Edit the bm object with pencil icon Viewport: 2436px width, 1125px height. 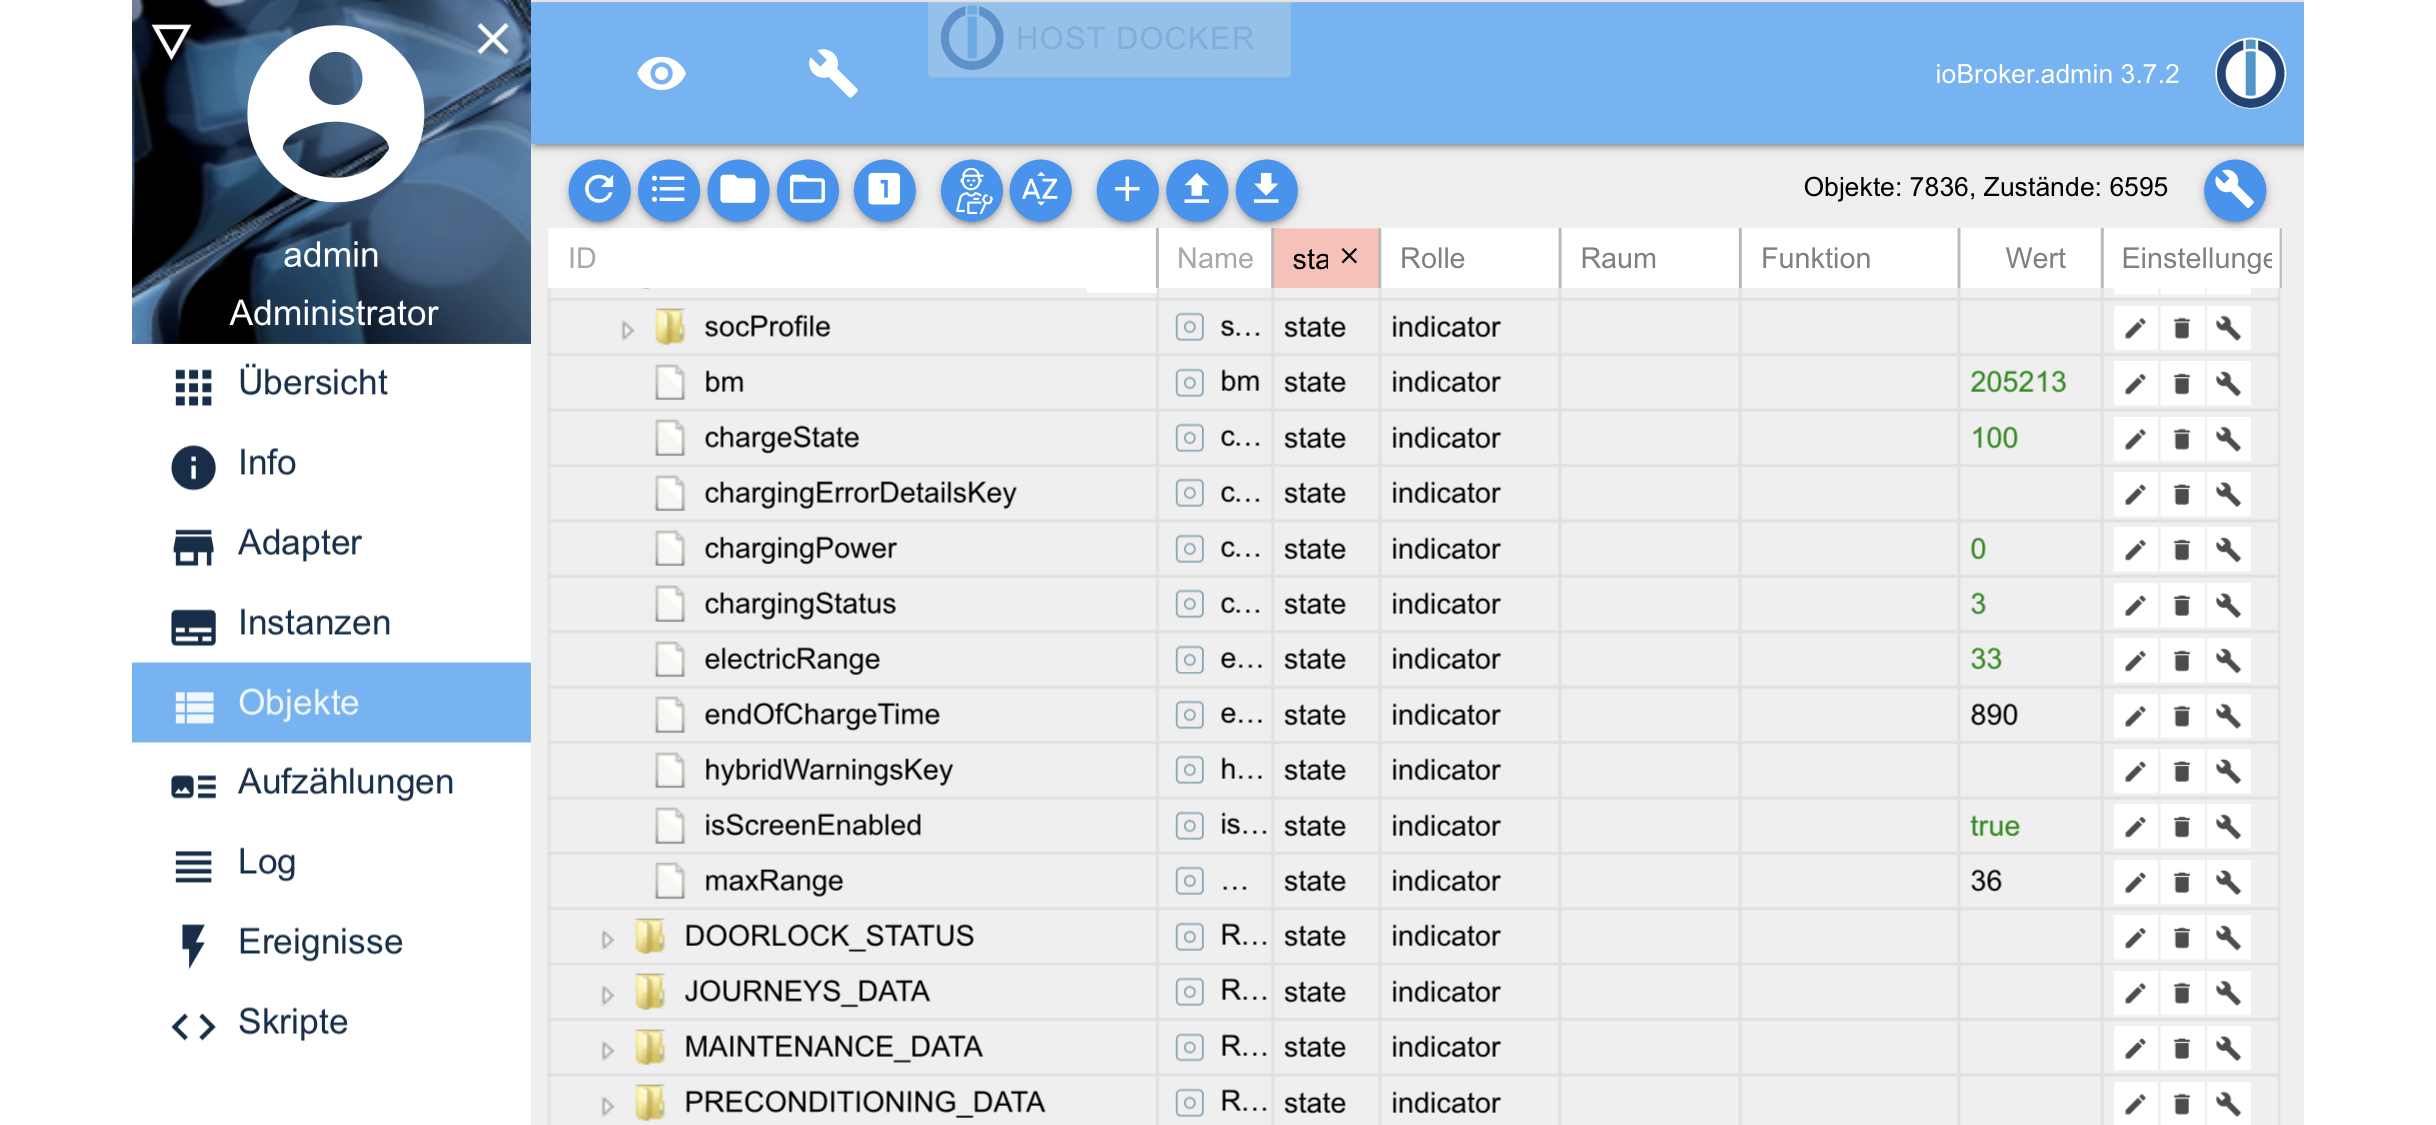coord(2135,384)
